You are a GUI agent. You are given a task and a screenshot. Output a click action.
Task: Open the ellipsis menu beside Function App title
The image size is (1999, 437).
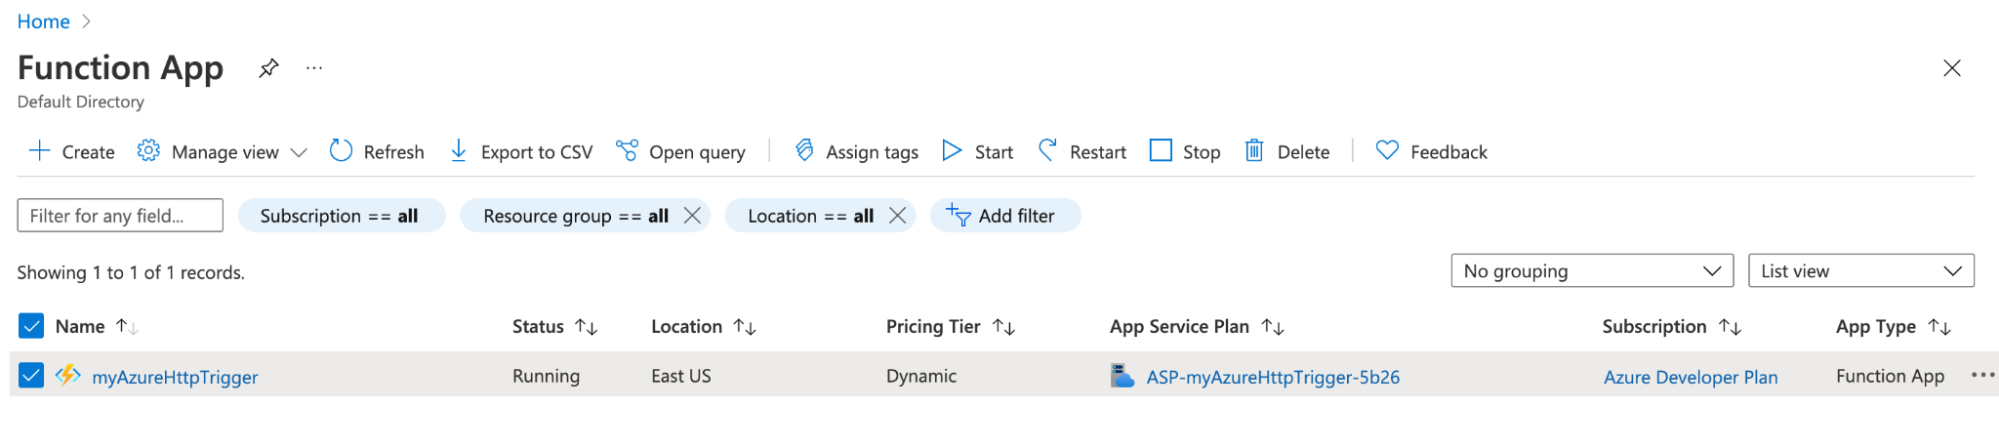pyautogui.click(x=314, y=68)
